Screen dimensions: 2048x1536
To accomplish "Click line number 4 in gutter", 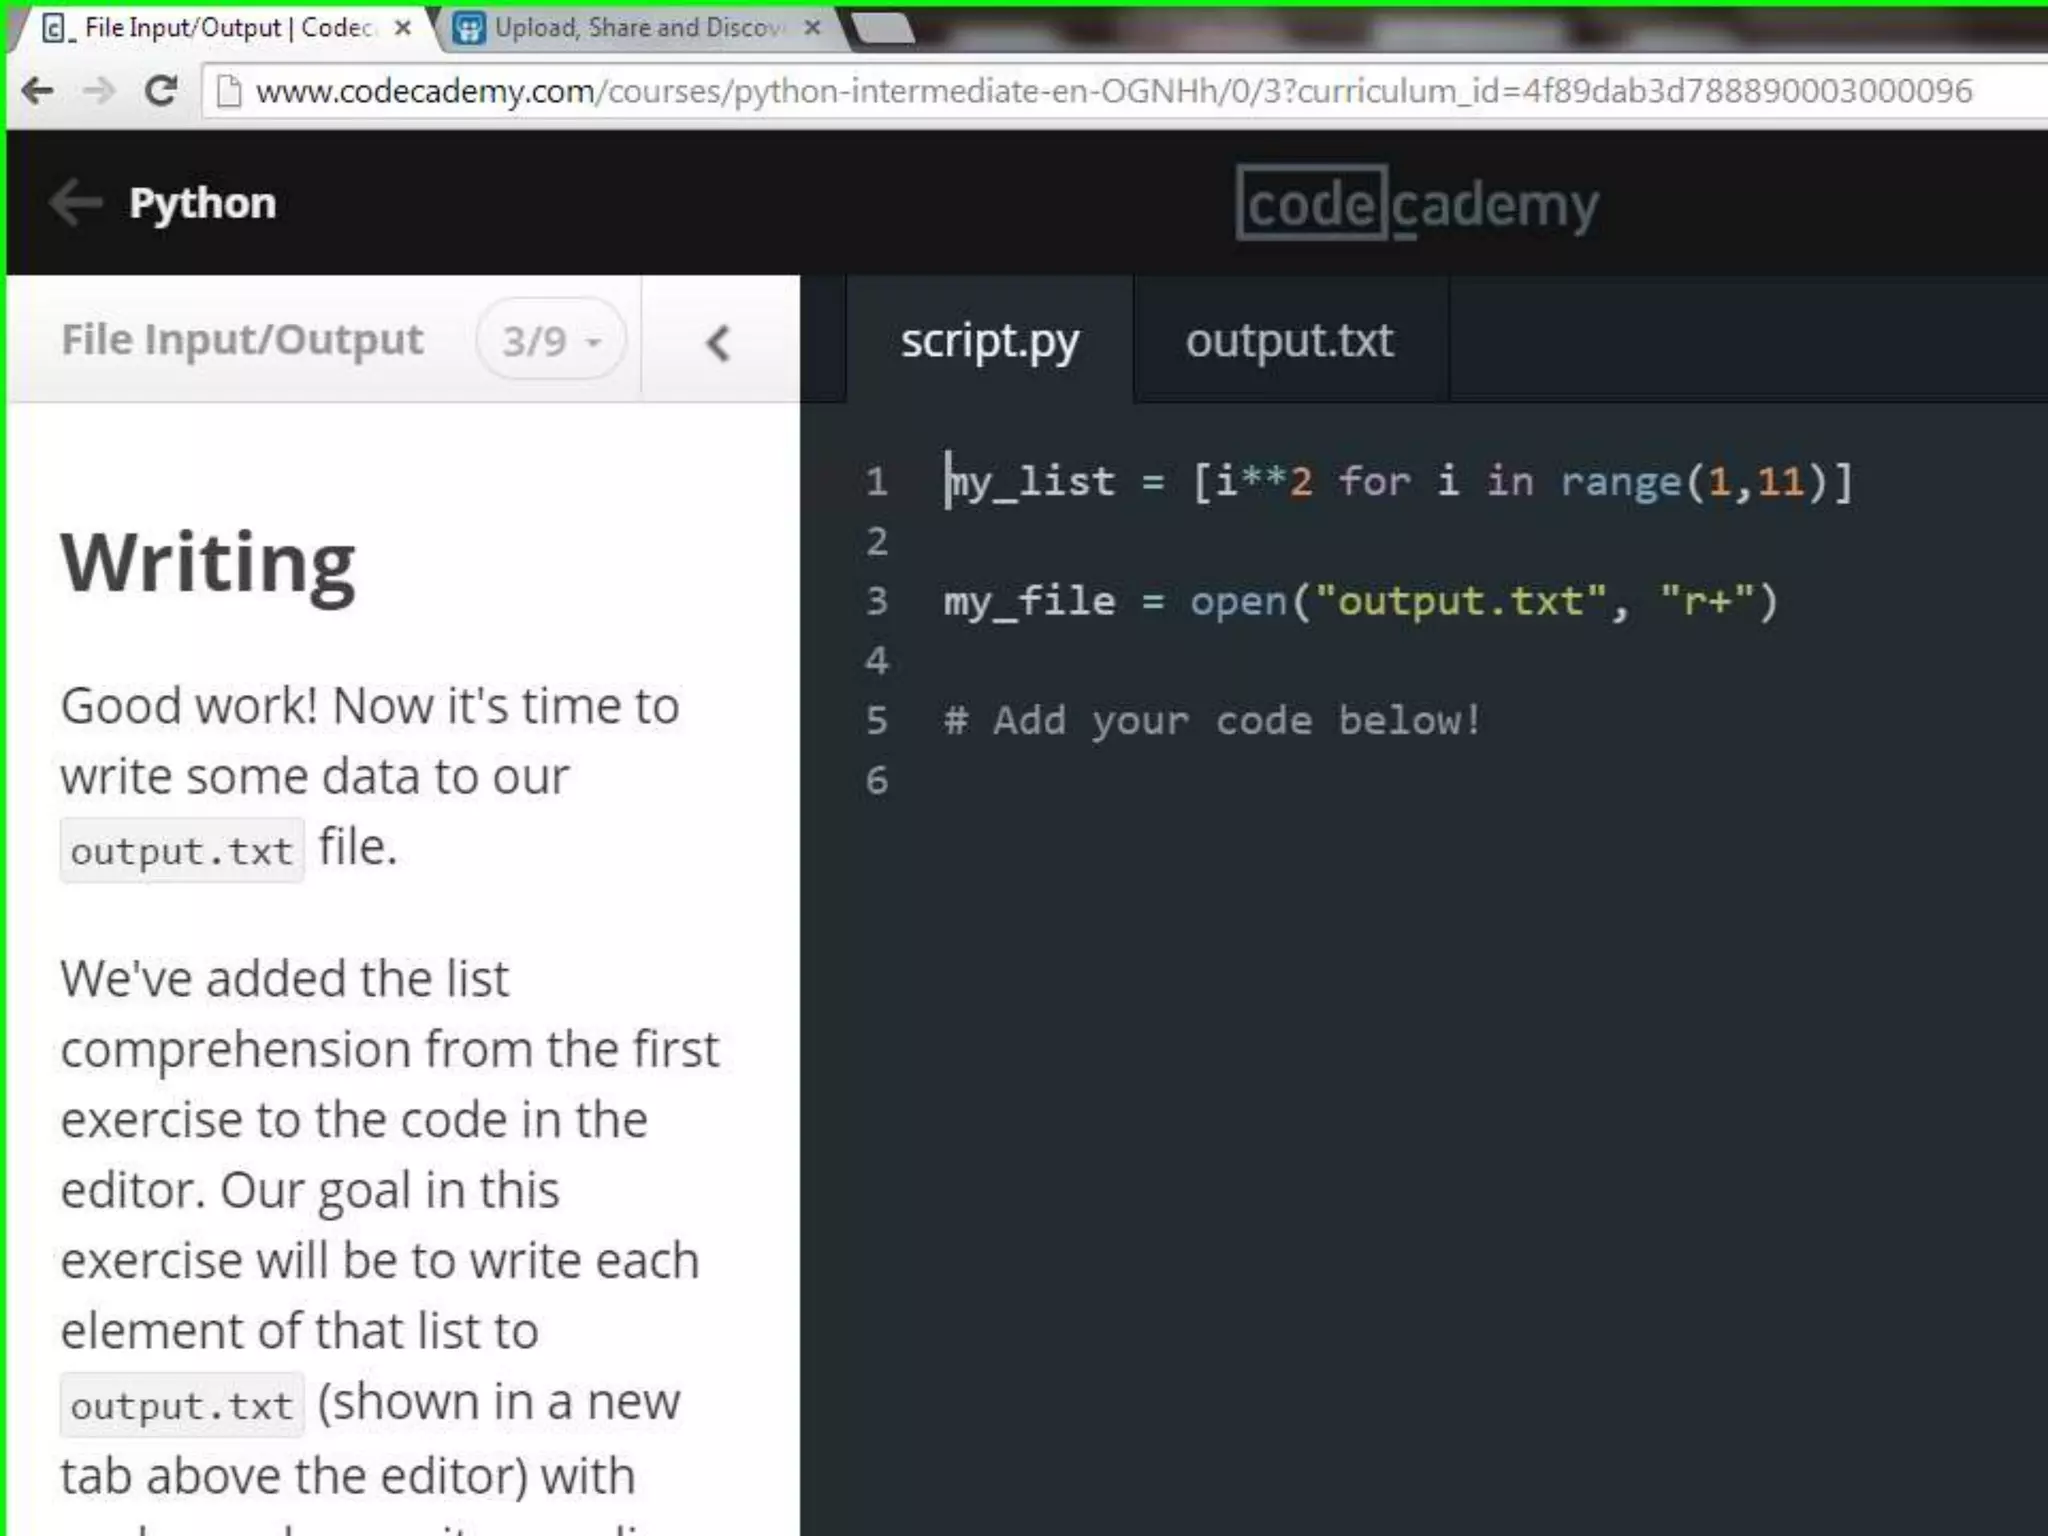I will [x=877, y=660].
